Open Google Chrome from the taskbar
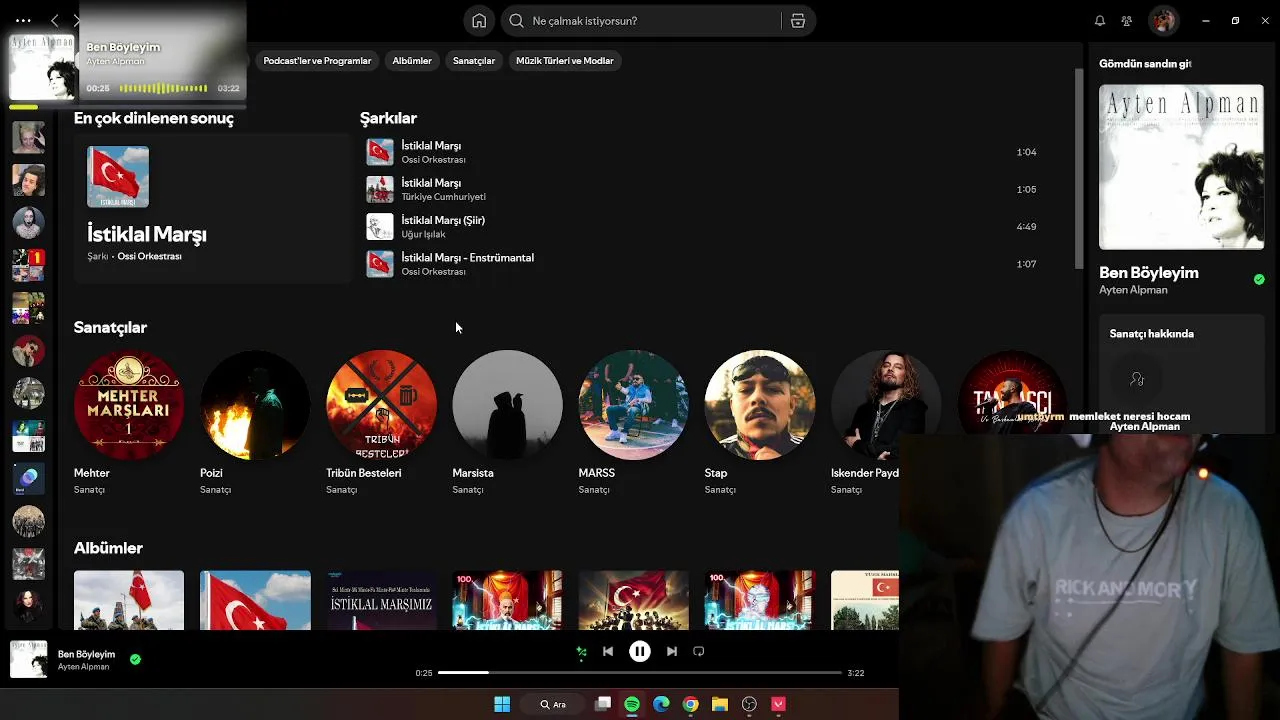Image resolution: width=1280 pixels, height=720 pixels. (x=690, y=704)
